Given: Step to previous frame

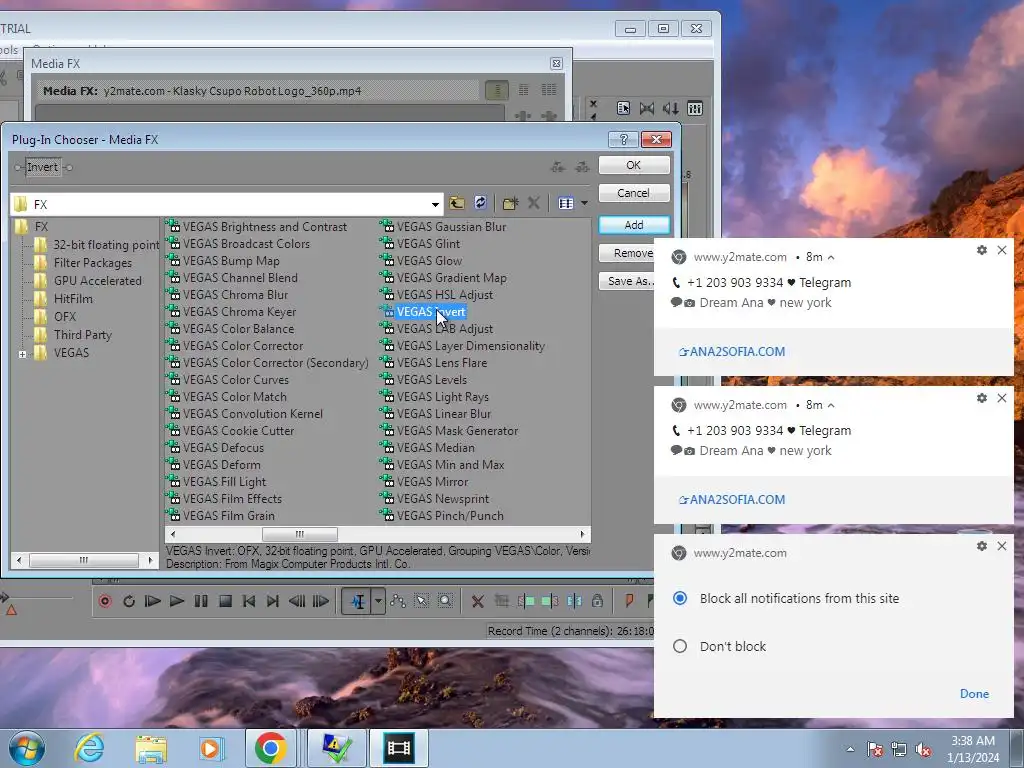Looking at the screenshot, I should point(296,601).
